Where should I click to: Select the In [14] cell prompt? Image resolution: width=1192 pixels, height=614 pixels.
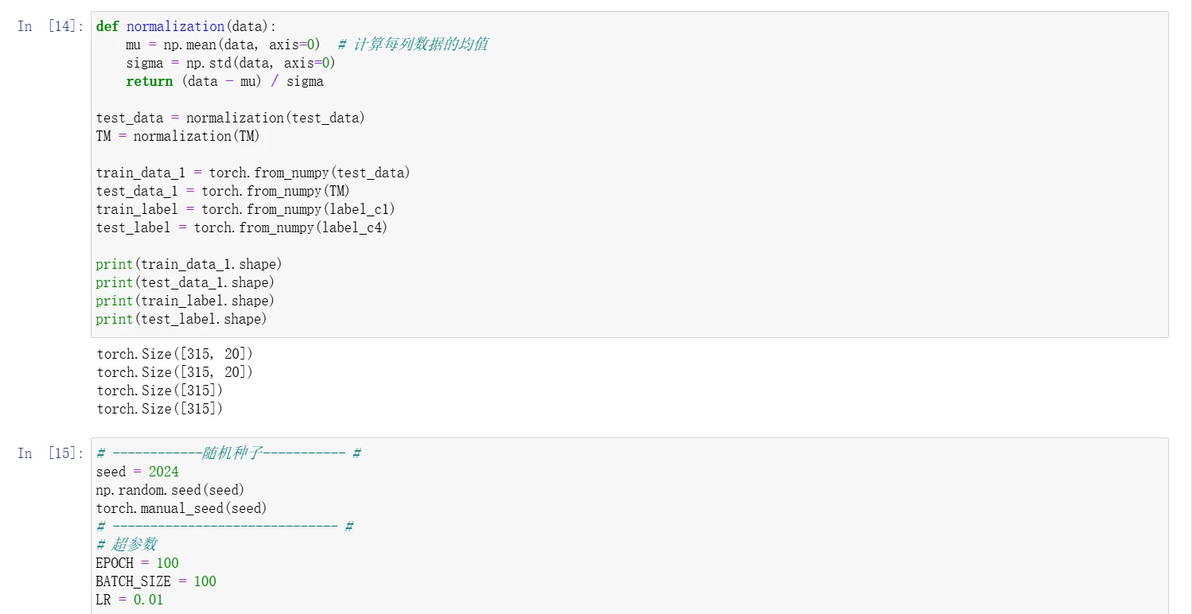[x=50, y=27]
